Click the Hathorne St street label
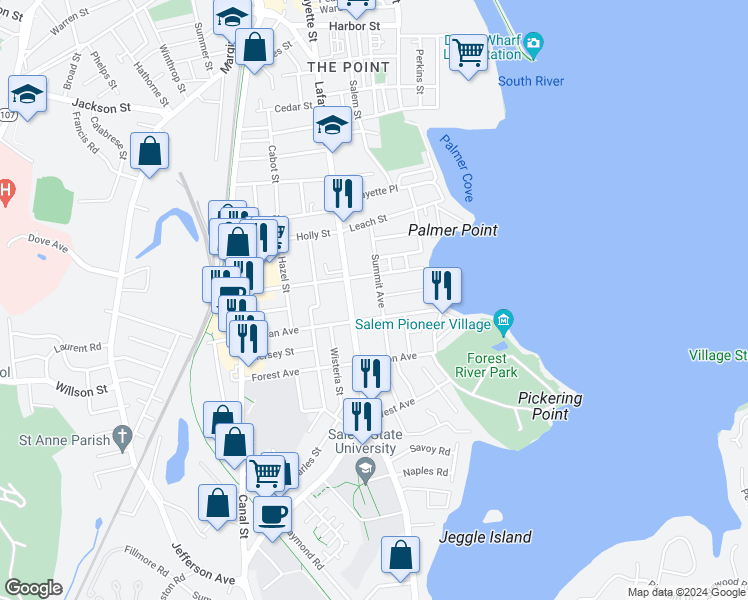This screenshot has width=748, height=600. pos(151,84)
